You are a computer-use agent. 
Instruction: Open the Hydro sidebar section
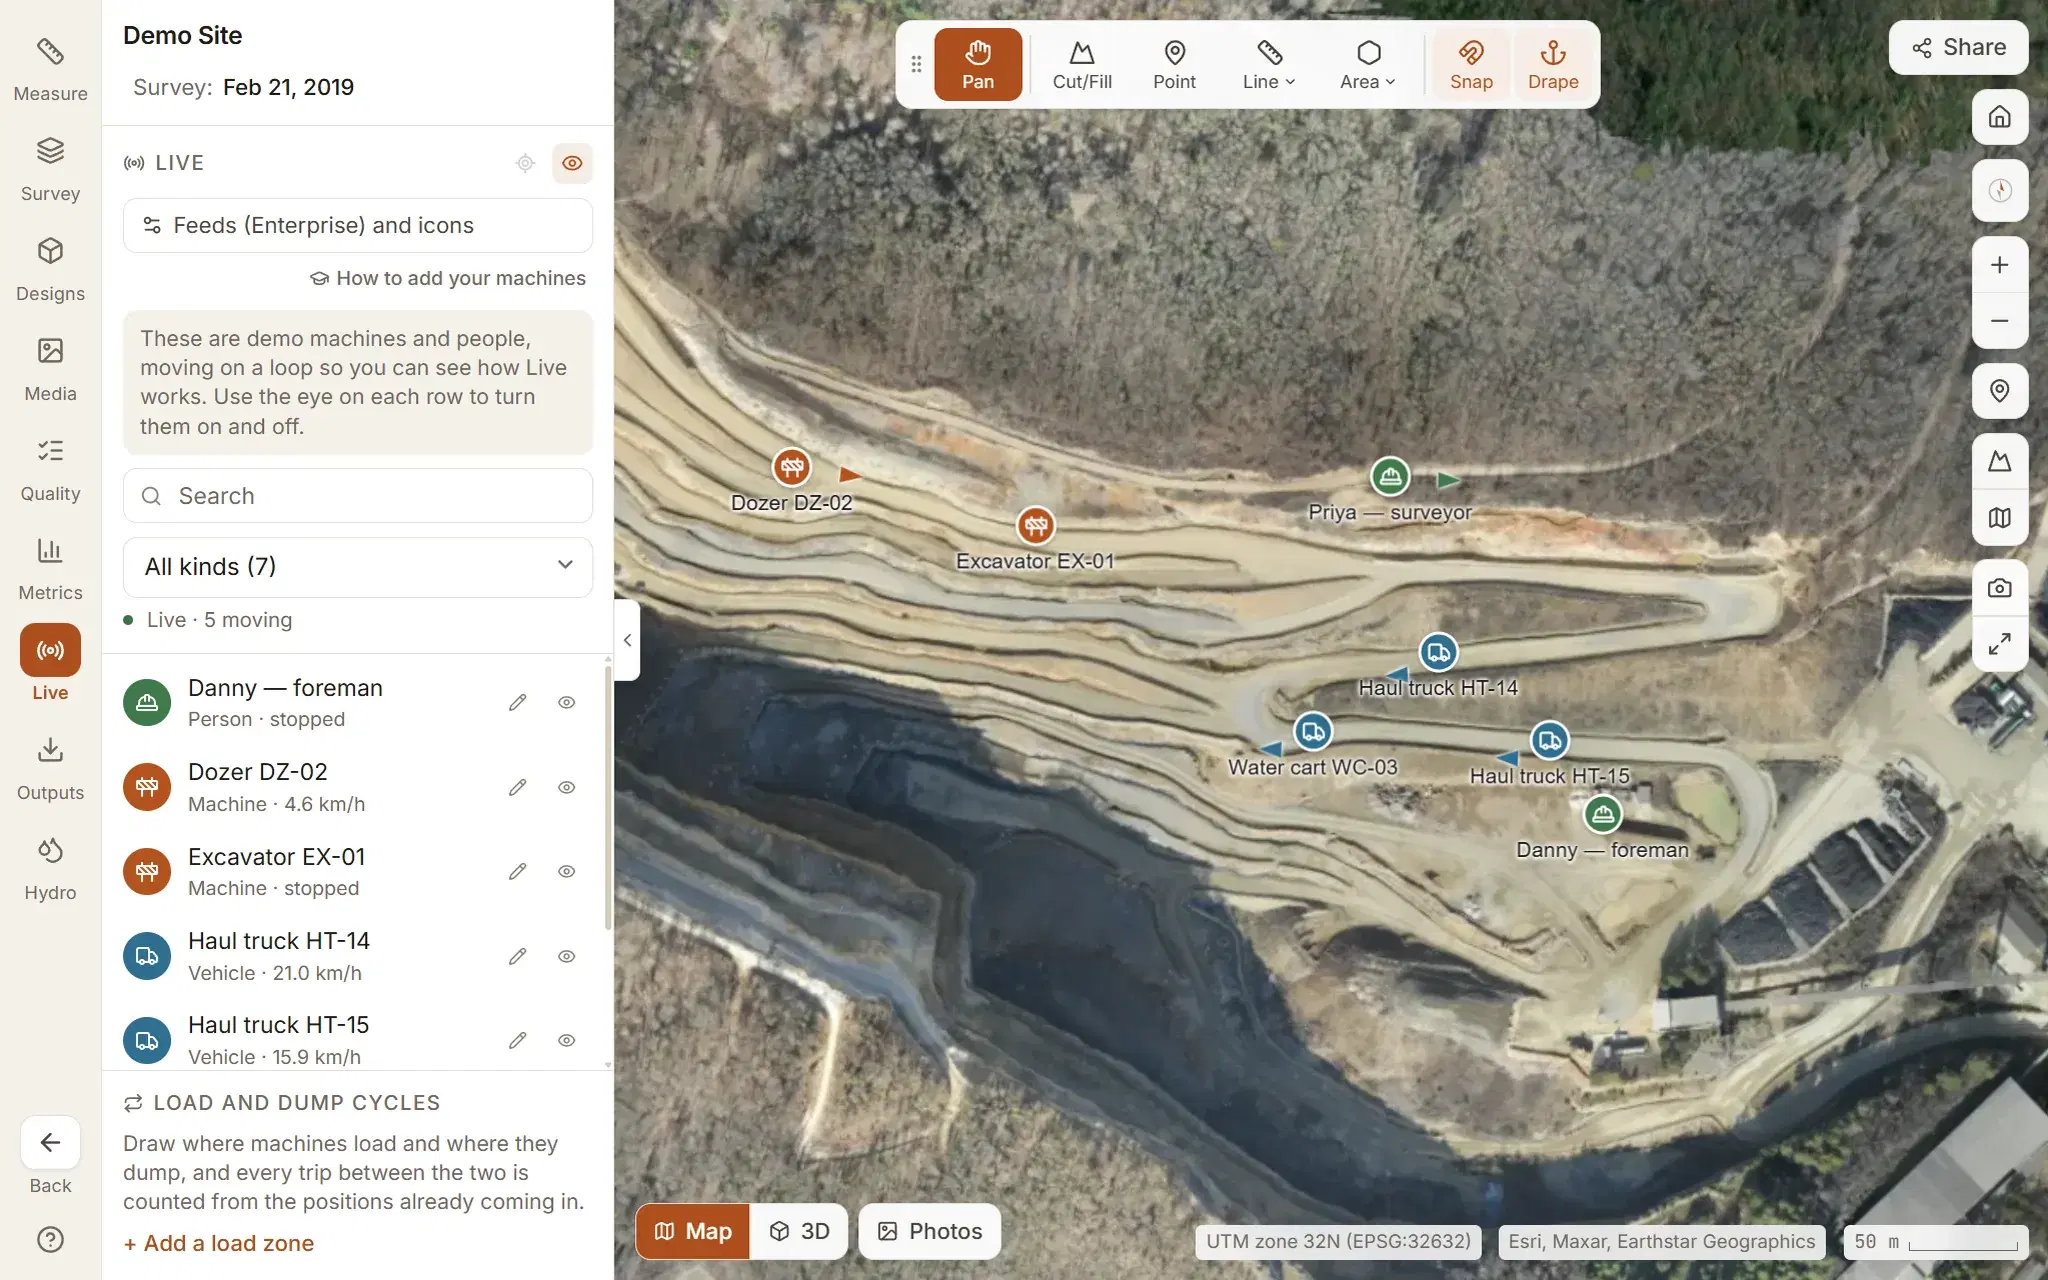tap(50, 870)
